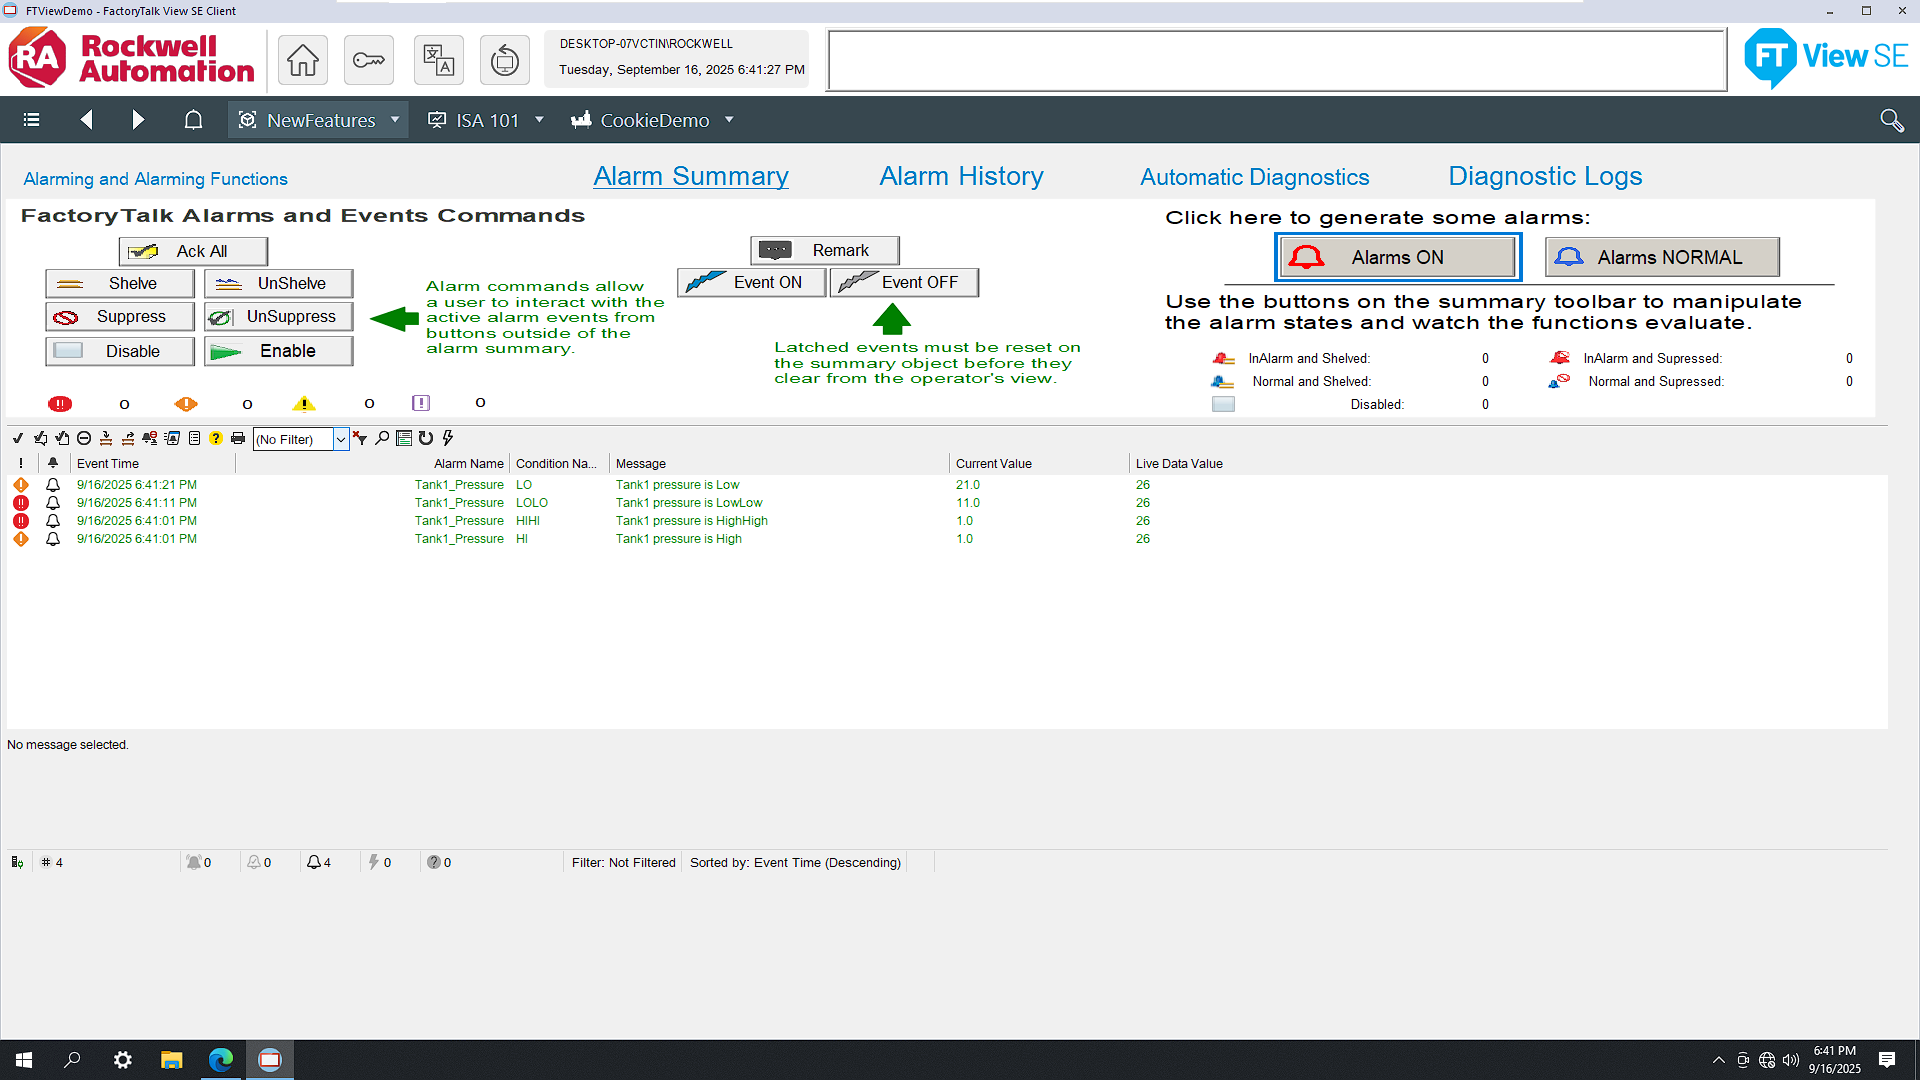Open the navigation list menu icon
The height and width of the screenshot is (1080, 1920).
(31, 120)
